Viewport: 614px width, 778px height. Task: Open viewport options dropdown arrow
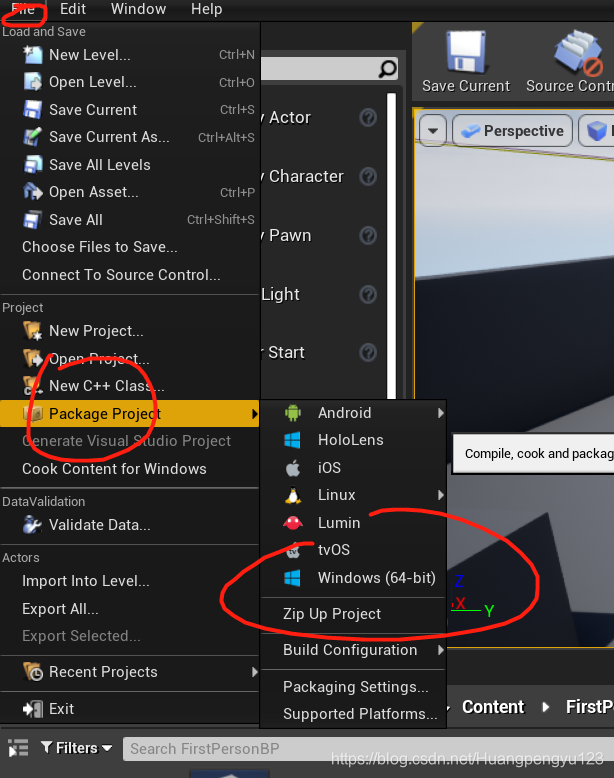click(x=432, y=130)
